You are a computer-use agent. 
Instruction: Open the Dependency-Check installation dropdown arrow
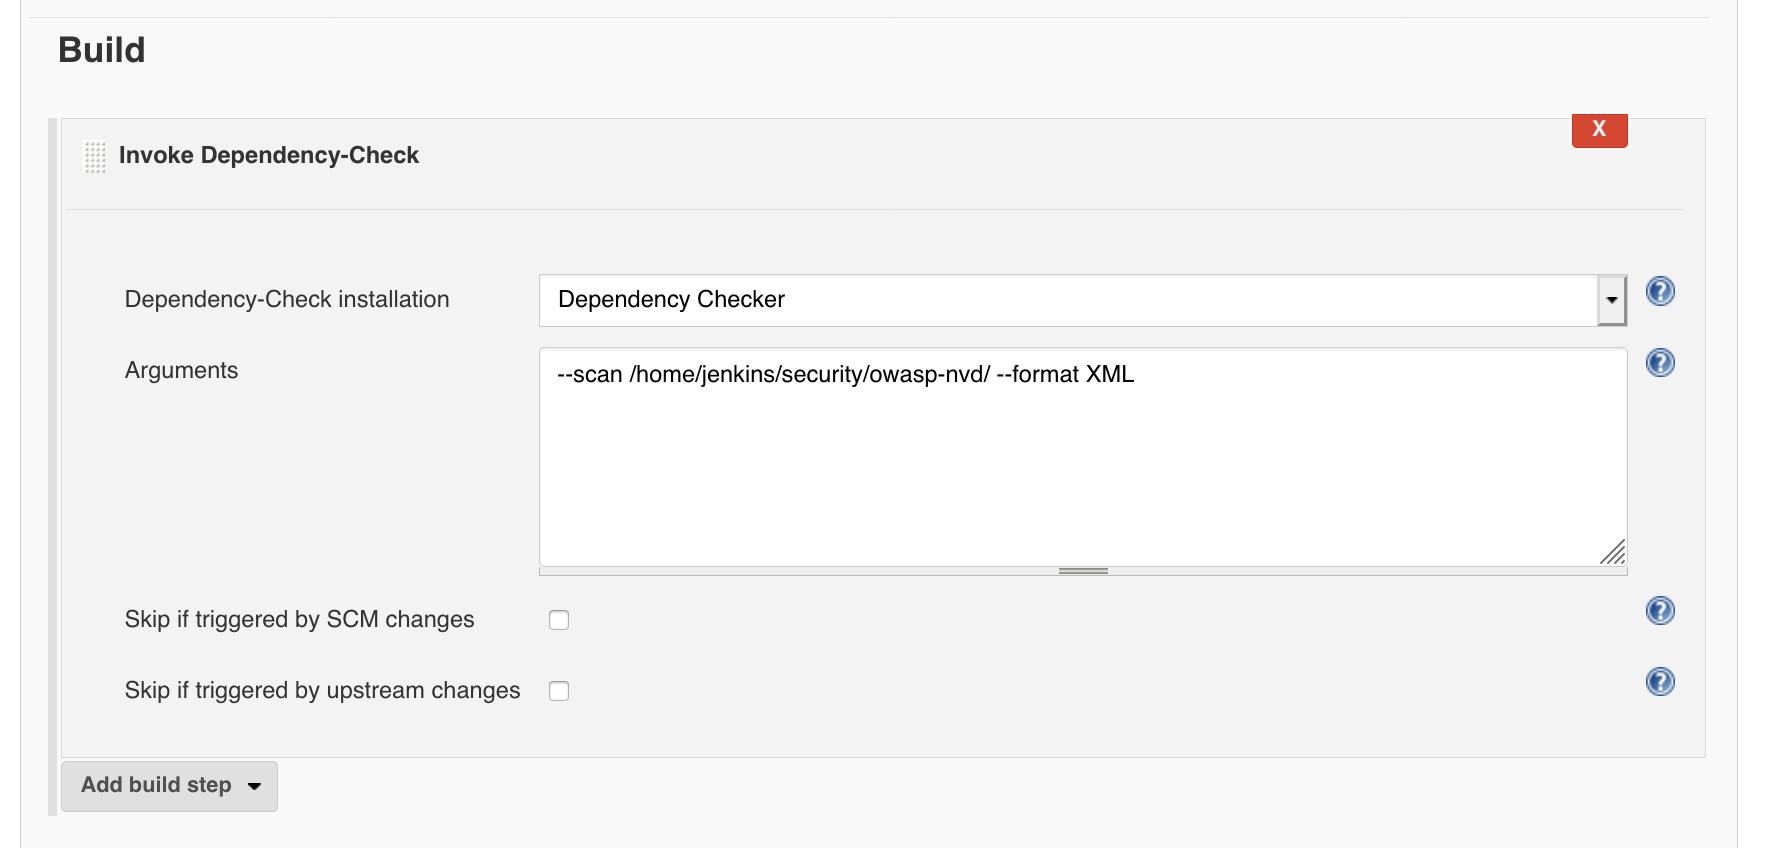1613,298
